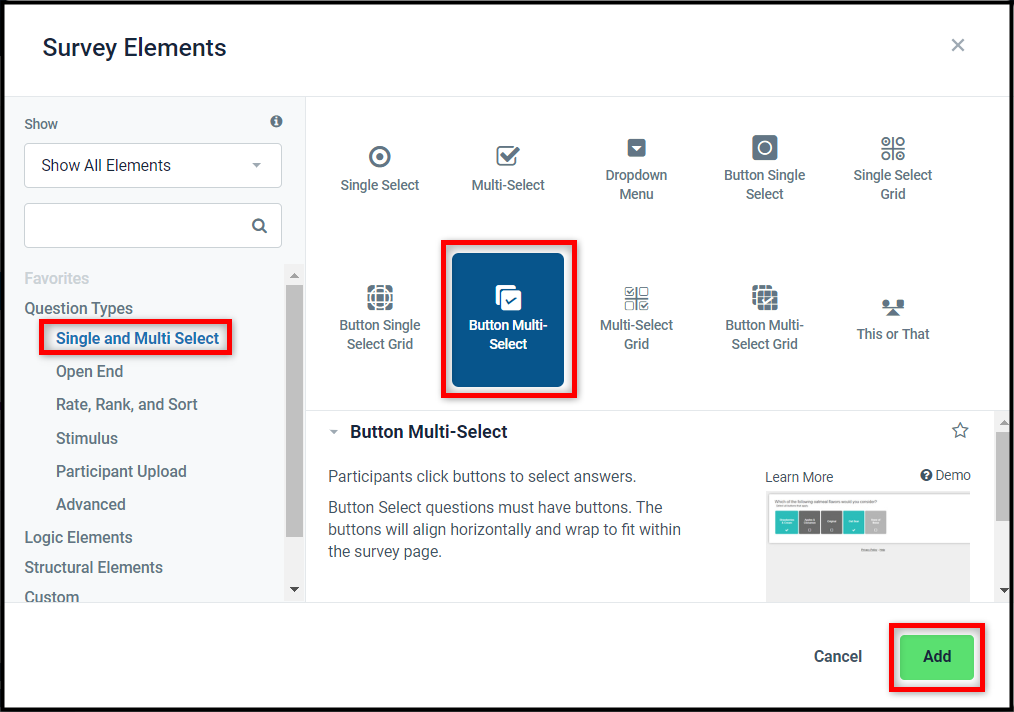Open the Rate, Rank, and Sort category
This screenshot has width=1014, height=712.
tap(126, 405)
